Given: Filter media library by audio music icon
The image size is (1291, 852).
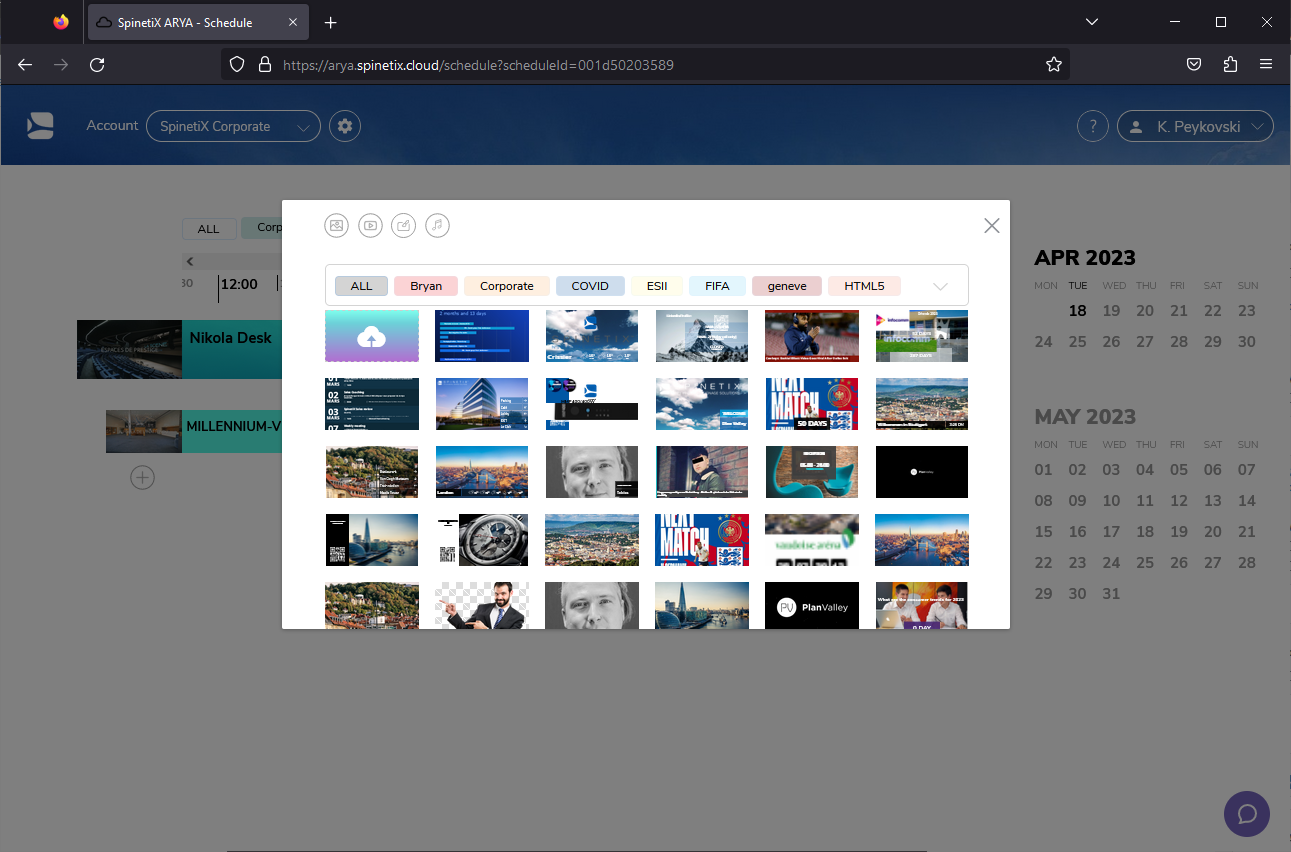Looking at the screenshot, I should pos(437,226).
